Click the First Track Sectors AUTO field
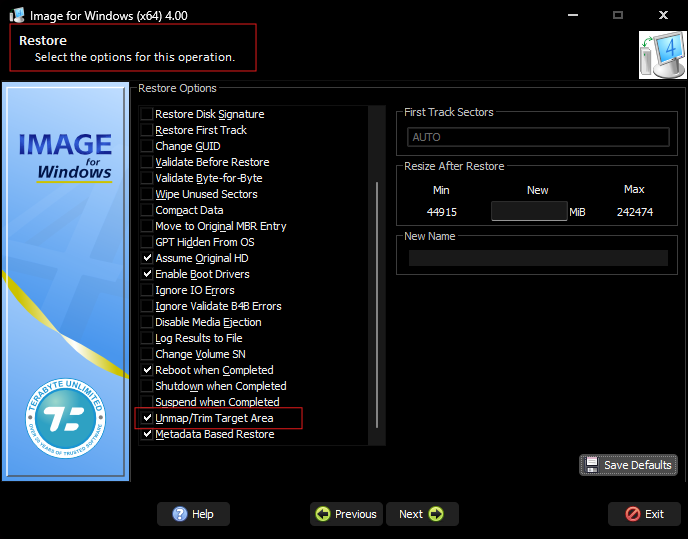This screenshot has width=688, height=539. tap(538, 137)
